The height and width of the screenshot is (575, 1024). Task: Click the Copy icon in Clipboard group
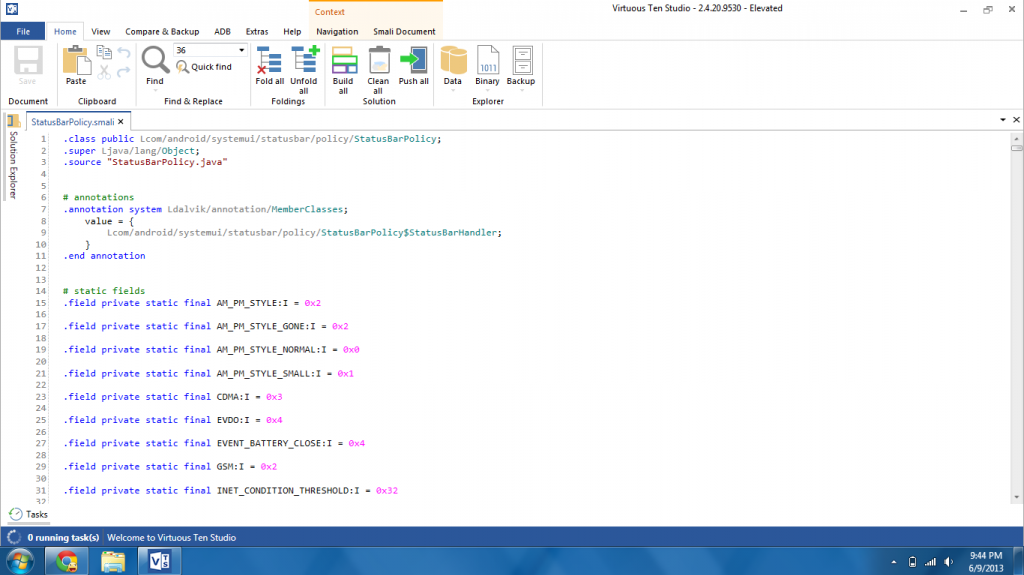104,52
